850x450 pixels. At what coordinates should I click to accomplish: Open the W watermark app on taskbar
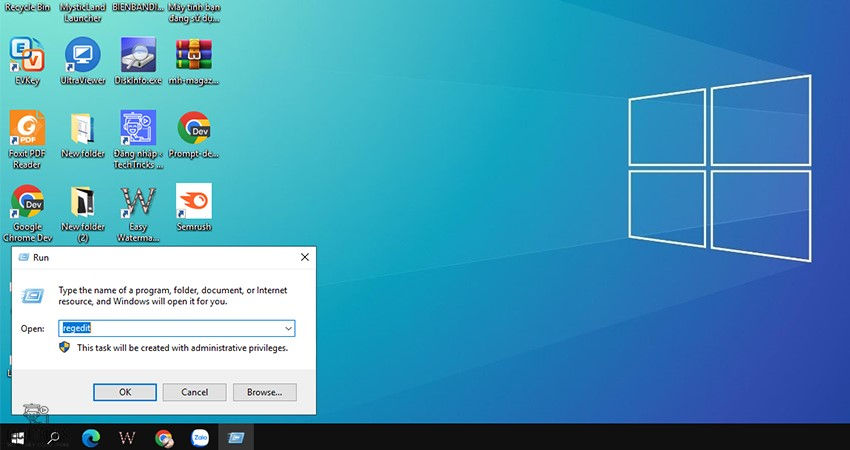127,437
